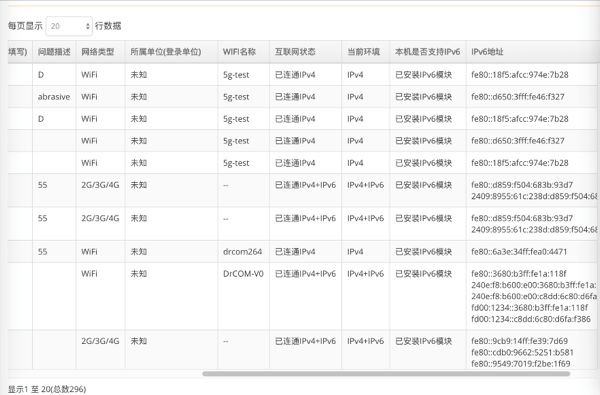Click the 互联网状态 column header
This screenshot has height=395, width=600.
295,52
